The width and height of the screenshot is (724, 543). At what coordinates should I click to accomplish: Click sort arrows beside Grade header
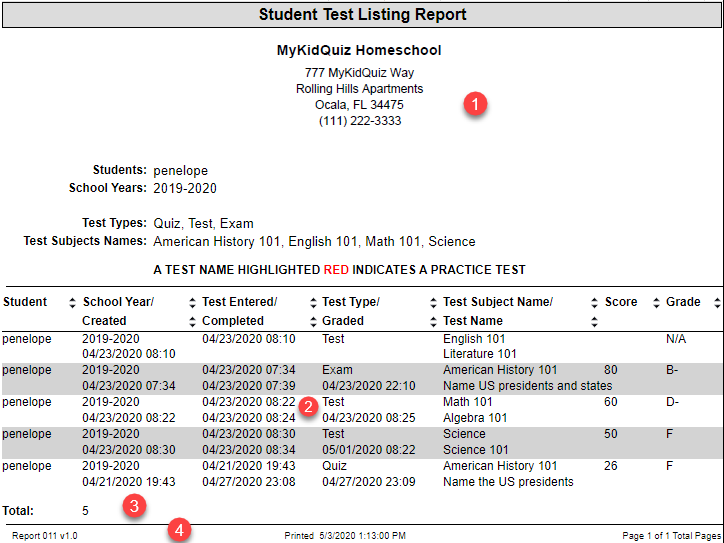click(x=717, y=303)
